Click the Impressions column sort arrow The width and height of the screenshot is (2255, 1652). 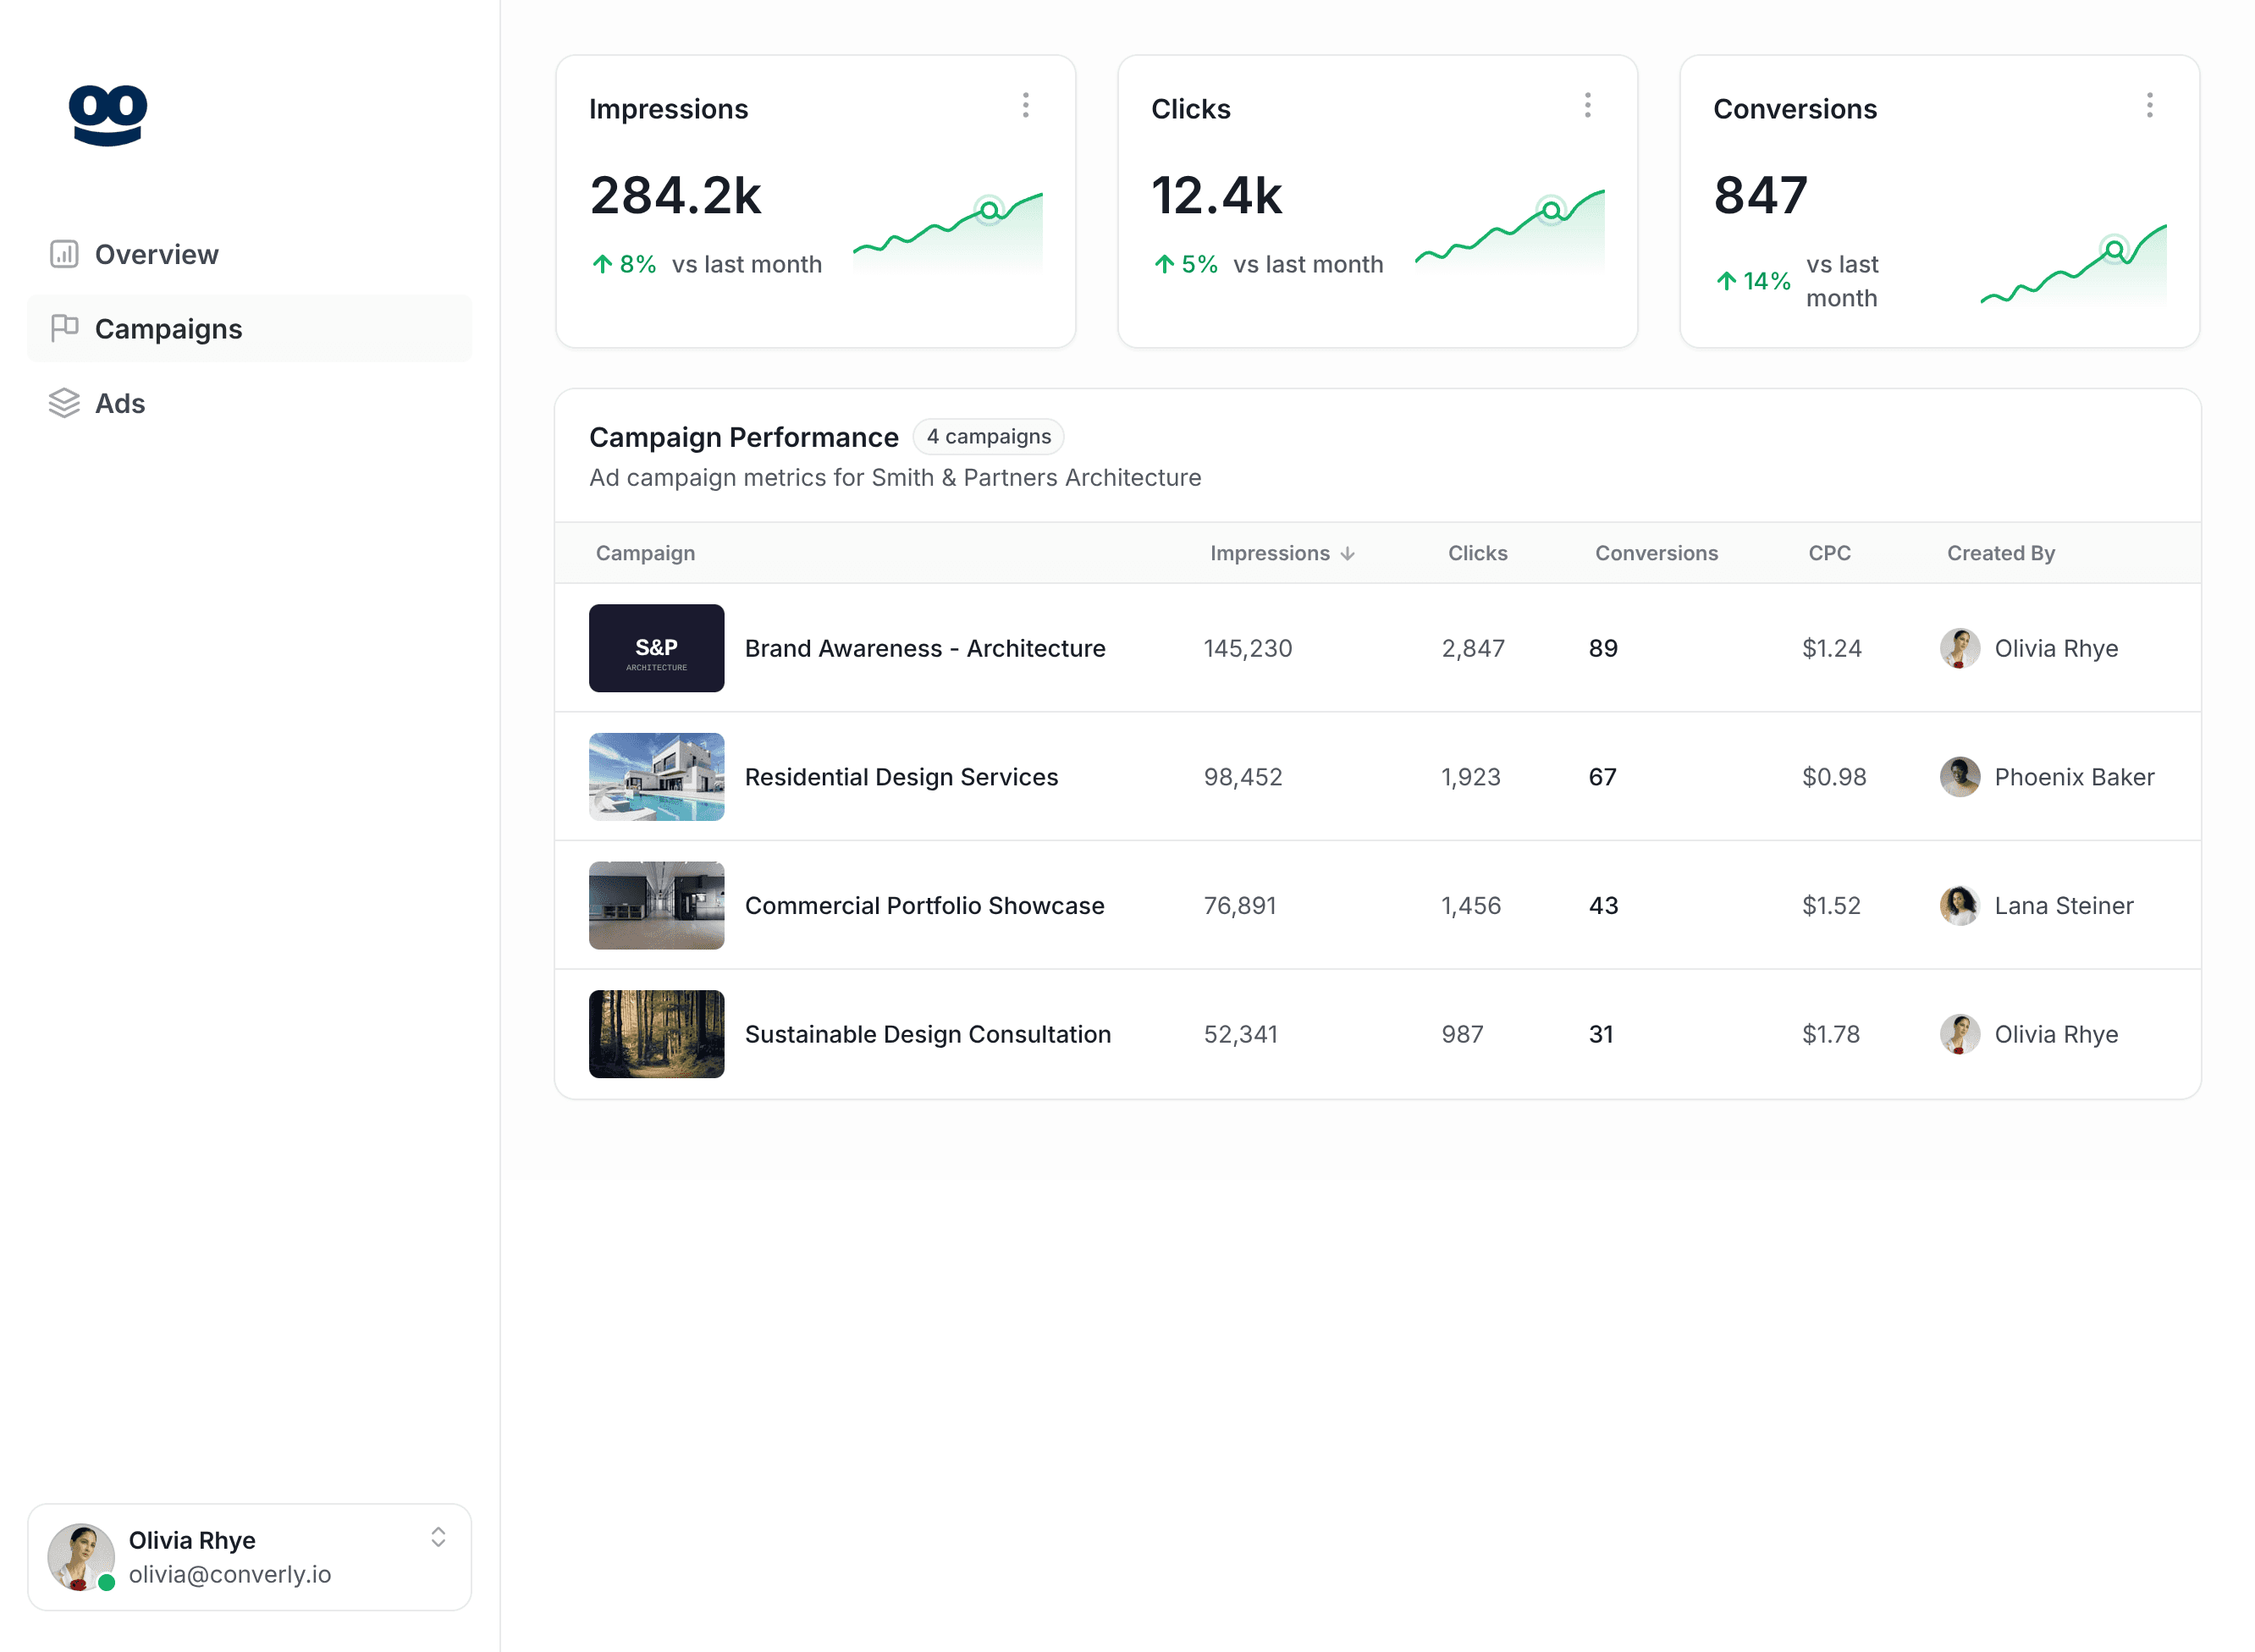(x=1347, y=554)
